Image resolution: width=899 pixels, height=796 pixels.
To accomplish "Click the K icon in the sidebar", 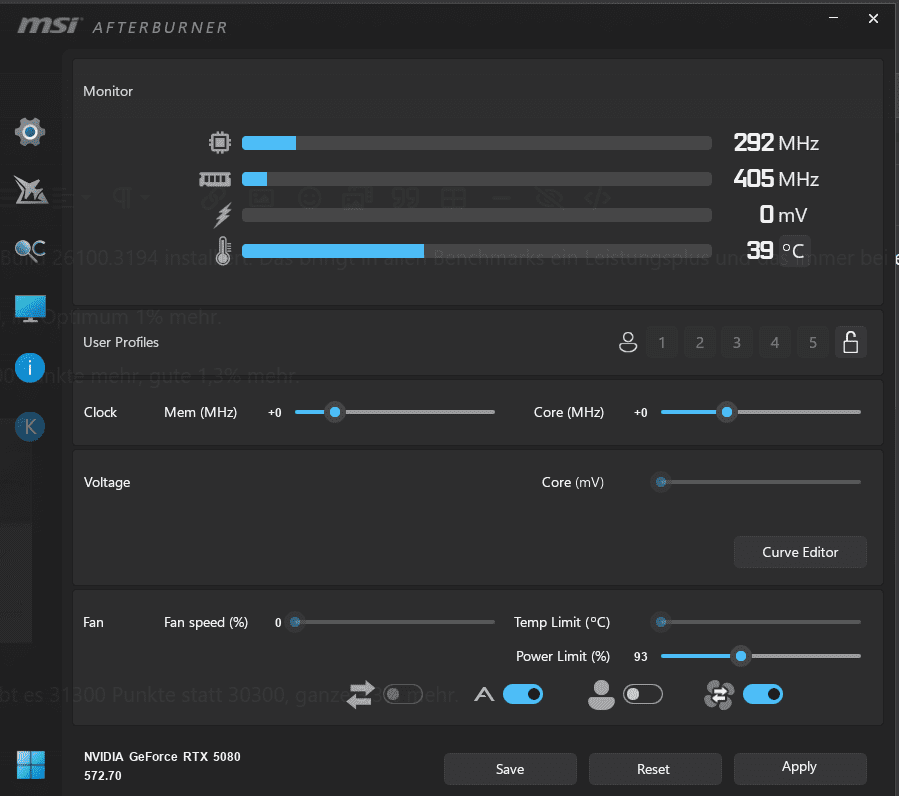I will pyautogui.click(x=30, y=427).
